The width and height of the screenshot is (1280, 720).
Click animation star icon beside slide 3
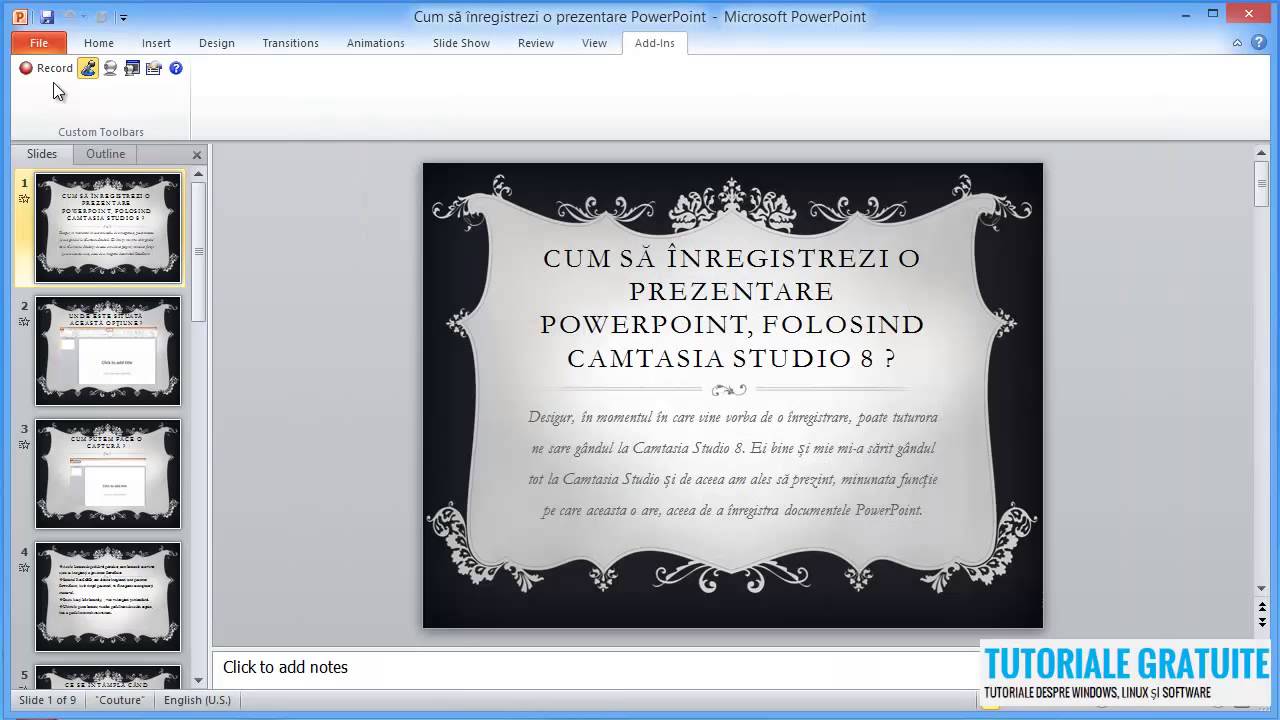pos(24,445)
